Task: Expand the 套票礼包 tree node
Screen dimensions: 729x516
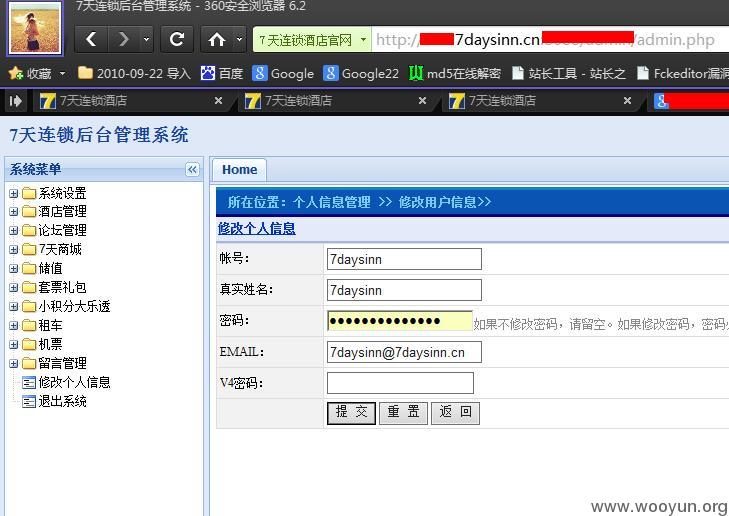Action: point(13,287)
